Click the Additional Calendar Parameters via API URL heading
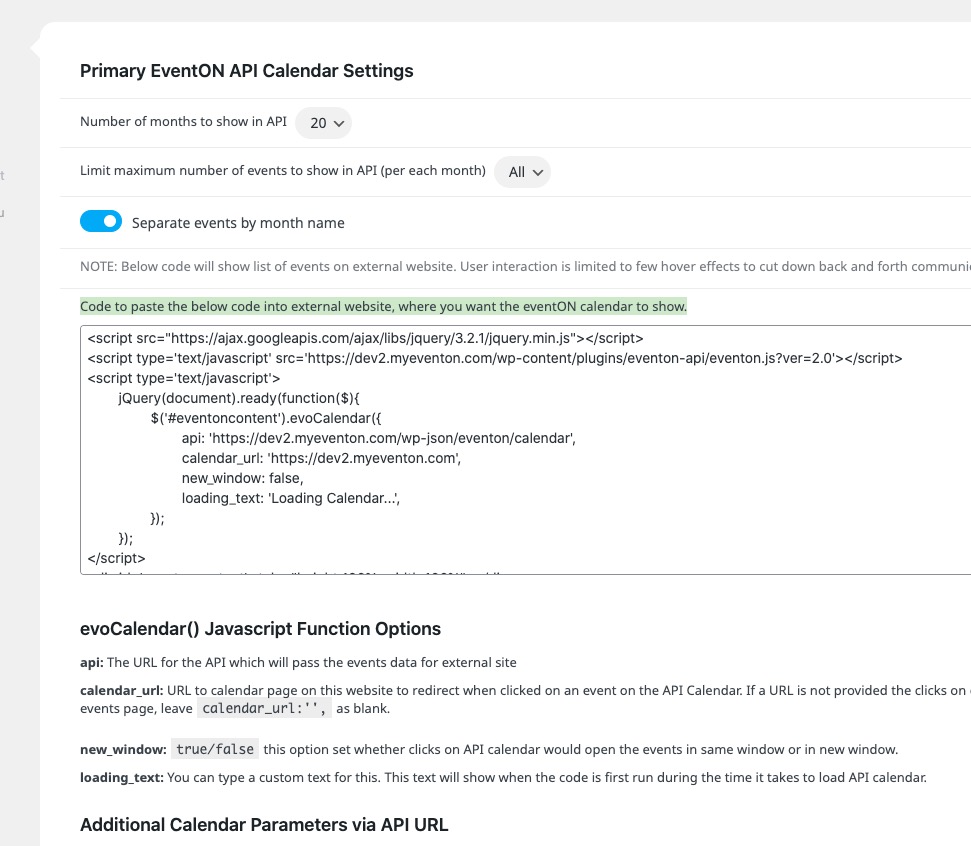Viewport: 971px width, 846px height. pos(264,825)
